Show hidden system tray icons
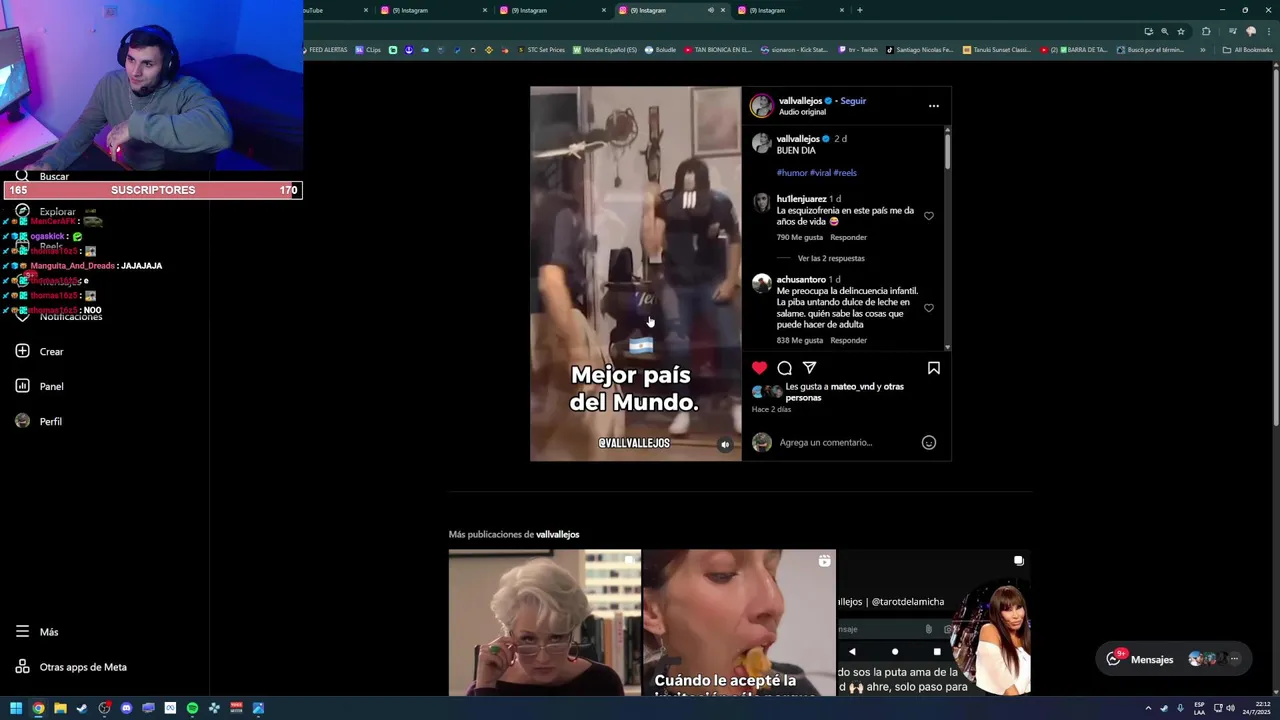 1148,708
